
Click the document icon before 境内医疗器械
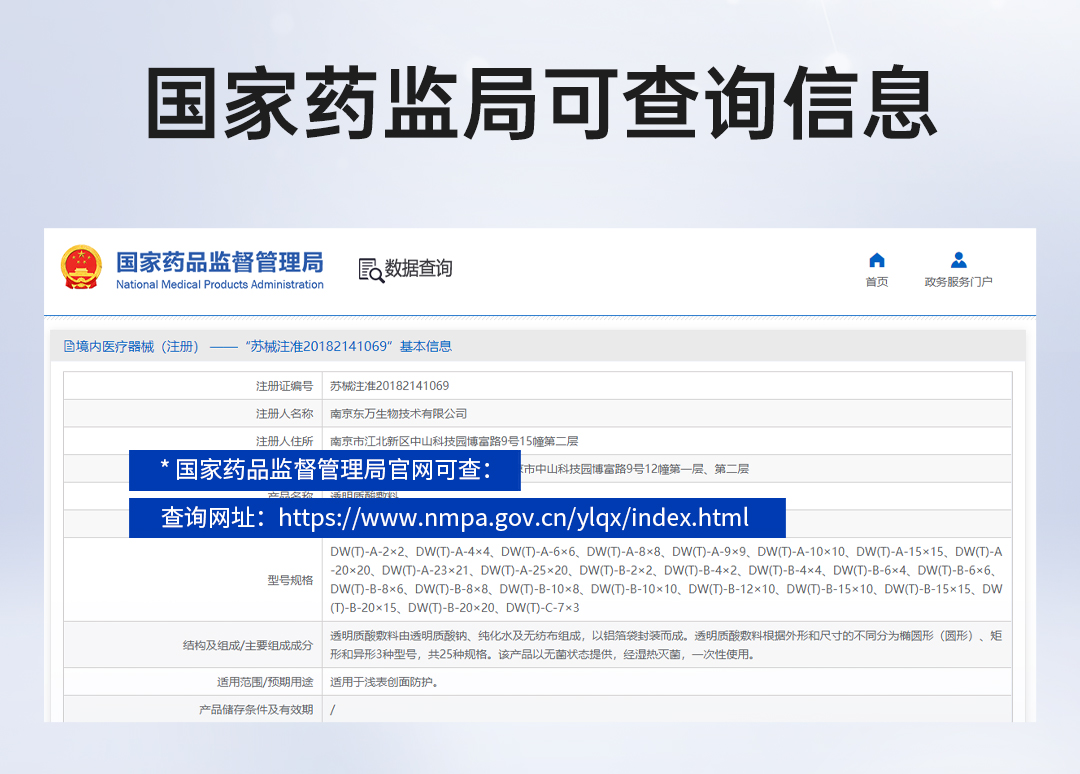pos(69,346)
